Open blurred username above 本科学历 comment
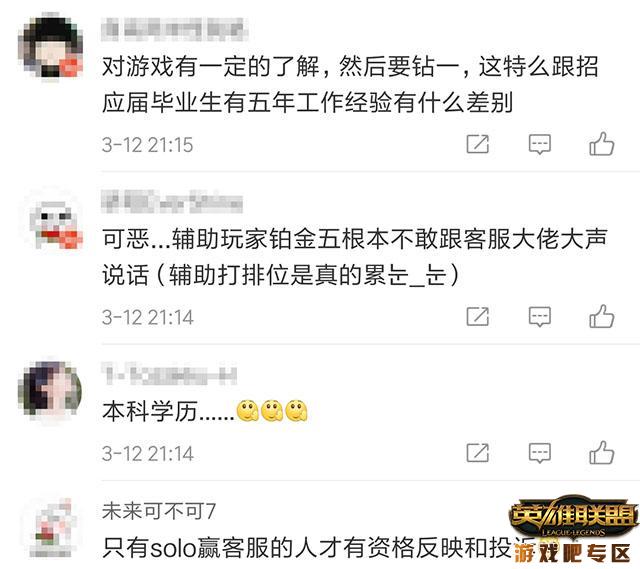 click(x=169, y=374)
